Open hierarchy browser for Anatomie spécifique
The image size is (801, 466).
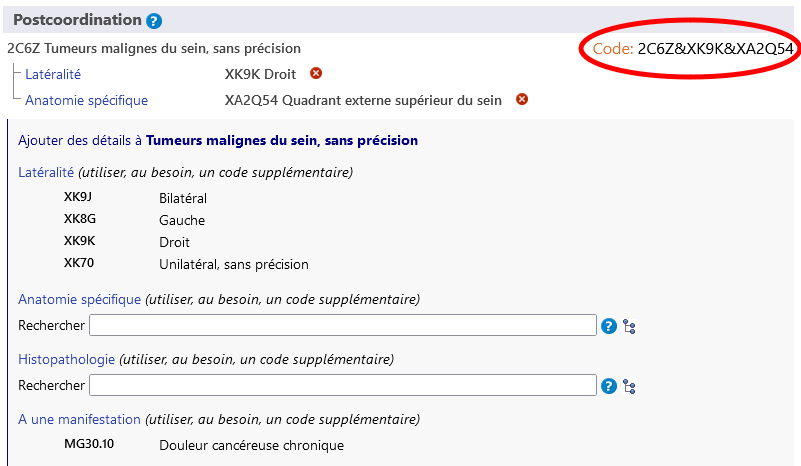(x=629, y=326)
